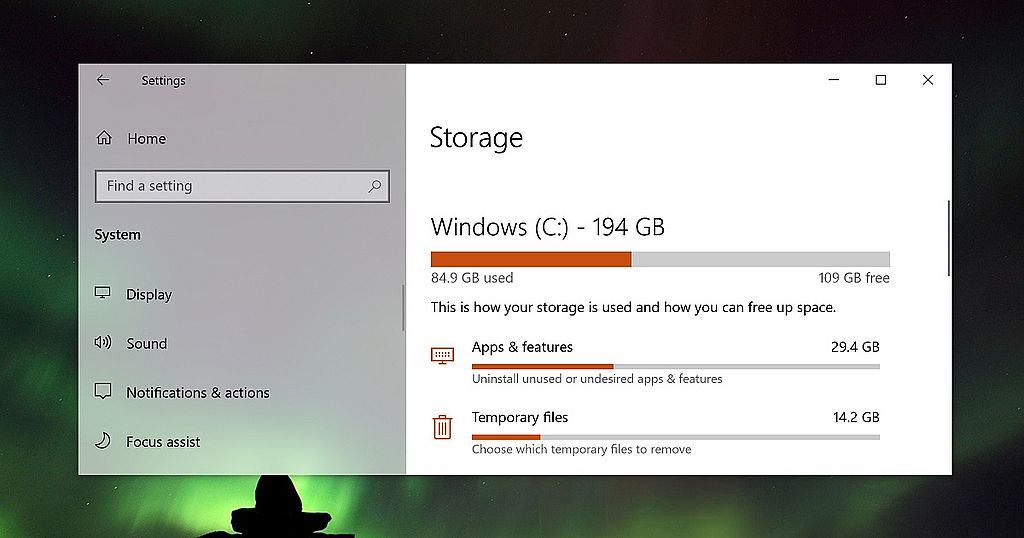Image resolution: width=1024 pixels, height=538 pixels.
Task: Click the back arrow in Settings
Action: [103, 80]
